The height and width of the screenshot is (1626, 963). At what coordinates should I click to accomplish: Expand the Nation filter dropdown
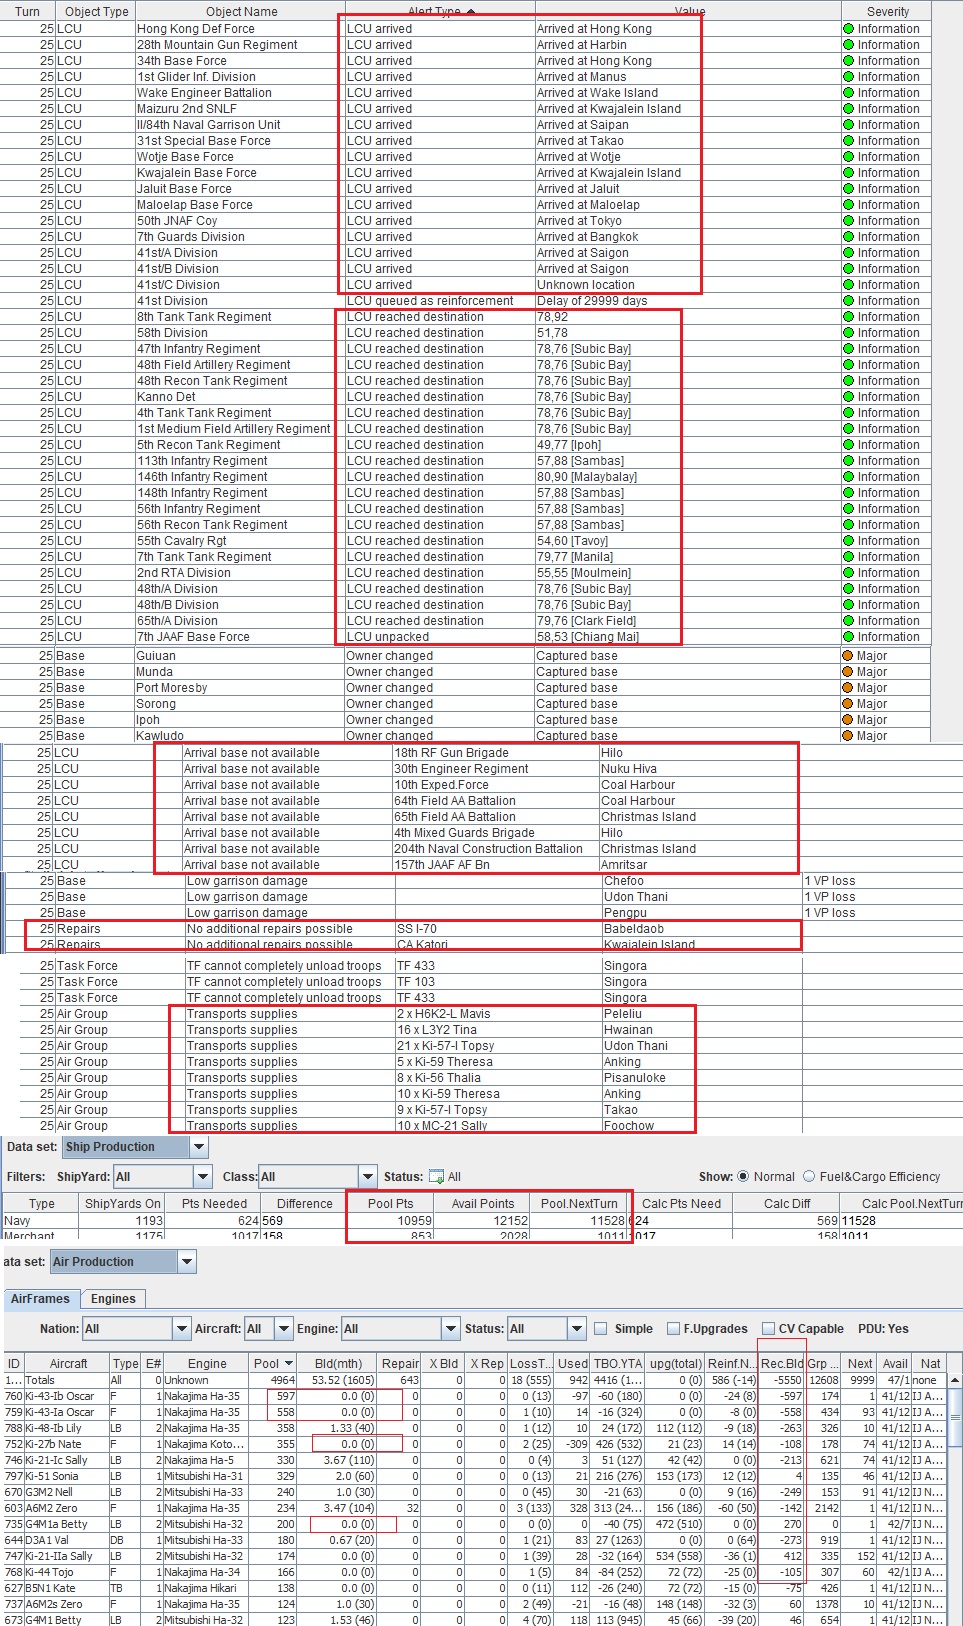point(182,1329)
